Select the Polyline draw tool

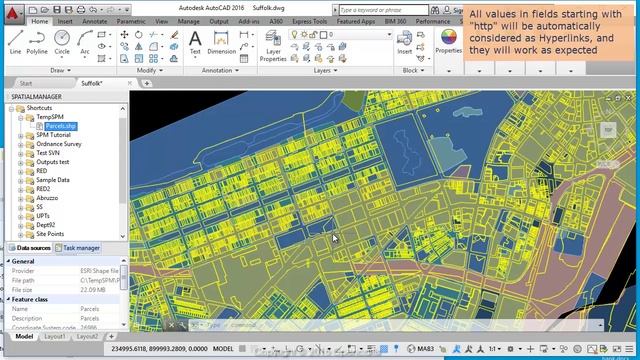point(37,42)
